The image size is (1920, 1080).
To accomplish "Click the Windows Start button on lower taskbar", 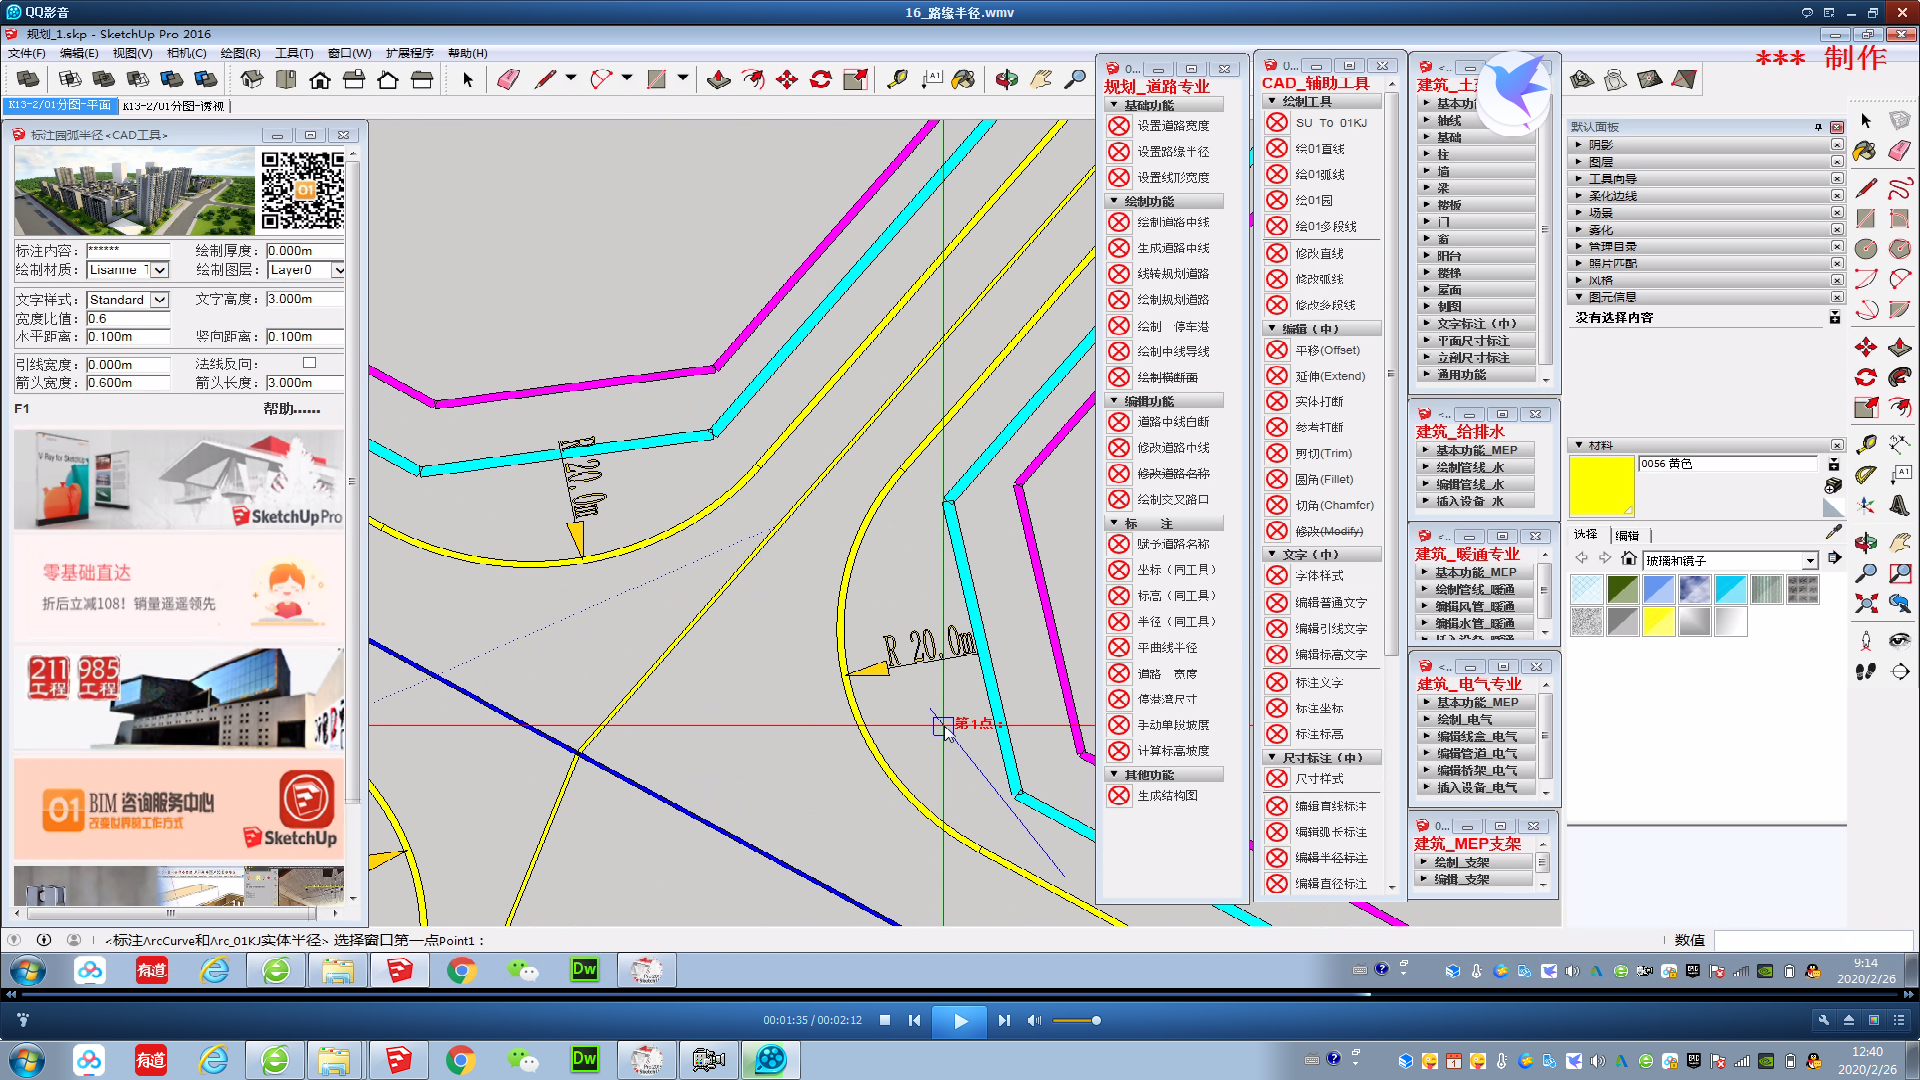I will coord(27,1060).
